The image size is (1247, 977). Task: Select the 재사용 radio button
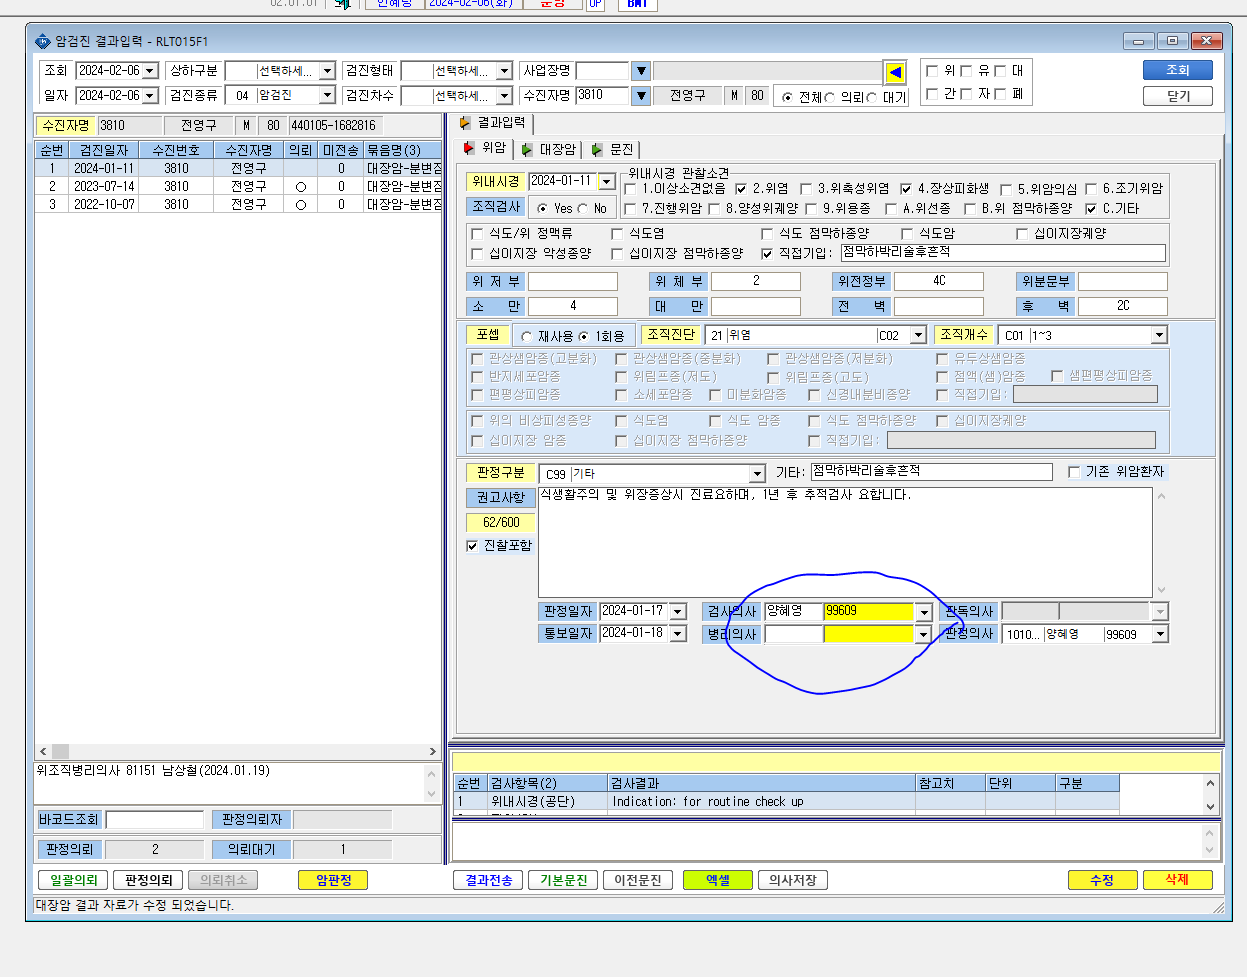pos(527,337)
